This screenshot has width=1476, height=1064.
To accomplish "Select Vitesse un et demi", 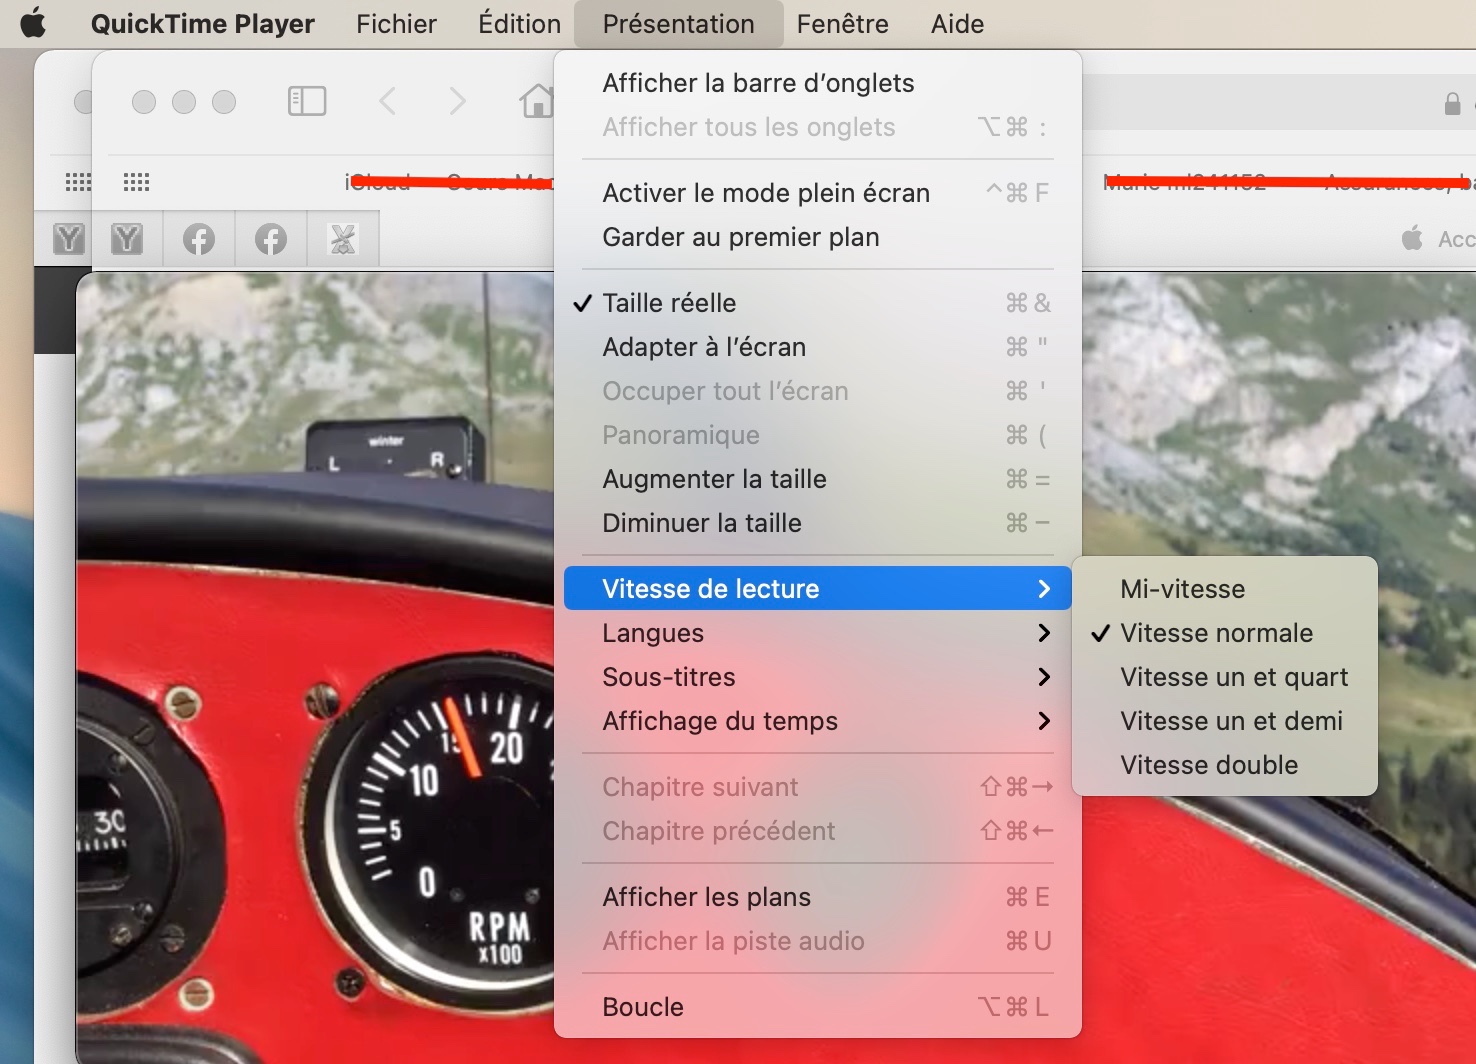I will [1225, 721].
